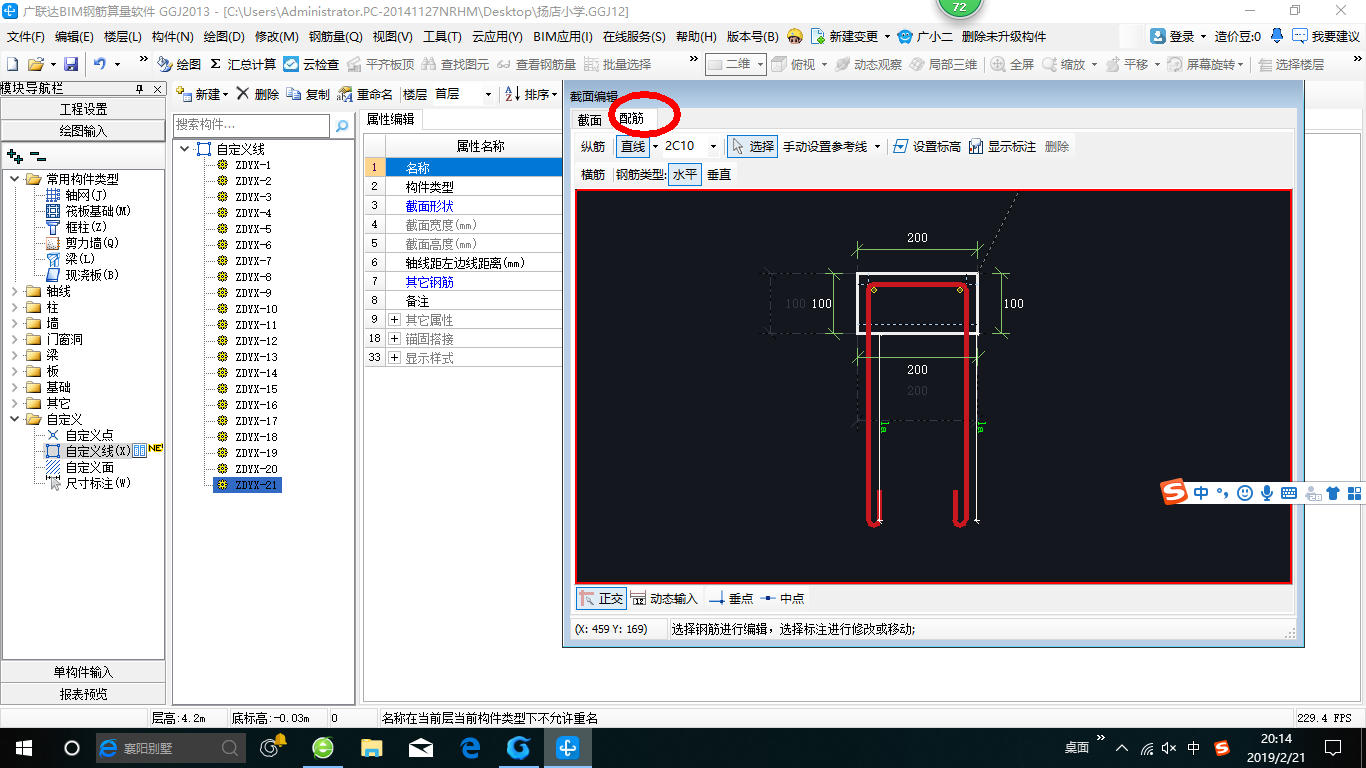The width and height of the screenshot is (1366, 768).
Task: Collapse the 常用构件类型 folder
Action: (x=15, y=179)
